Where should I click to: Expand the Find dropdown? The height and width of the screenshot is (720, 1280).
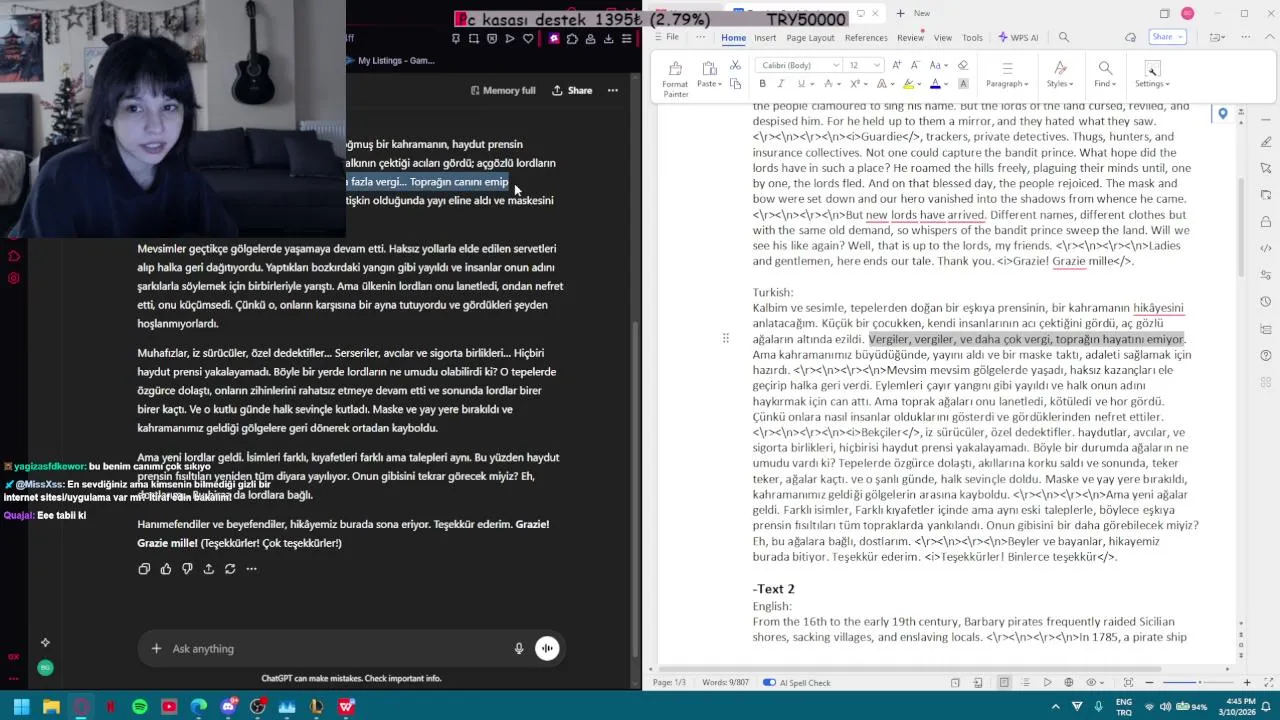(1105, 84)
